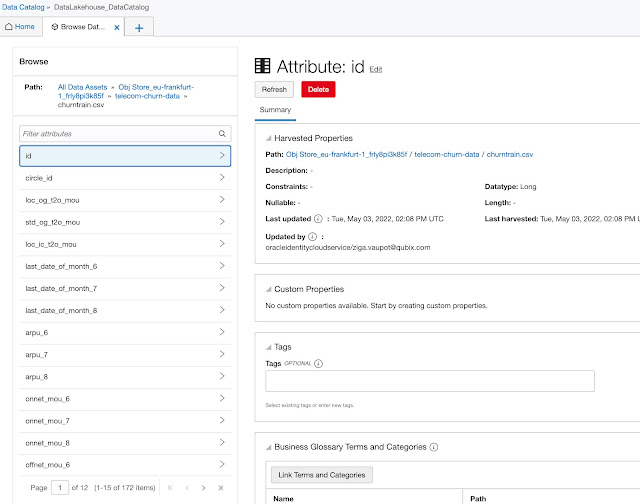This screenshot has width=640, height=504.
Task: Open onnet_mou_7 attribute chevron
Action: (x=222, y=420)
